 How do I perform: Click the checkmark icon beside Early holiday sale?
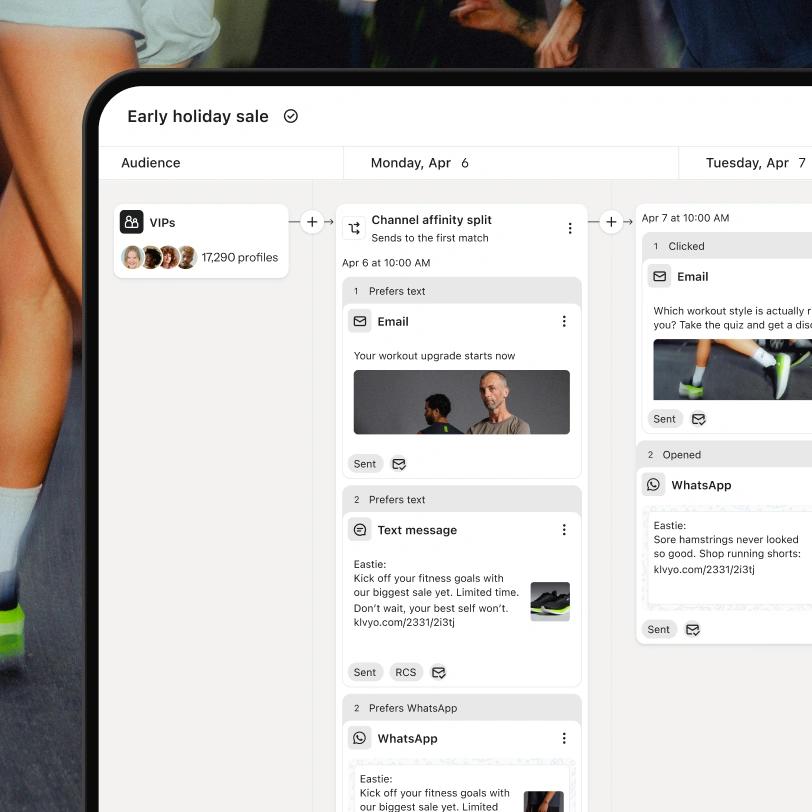[x=291, y=116]
